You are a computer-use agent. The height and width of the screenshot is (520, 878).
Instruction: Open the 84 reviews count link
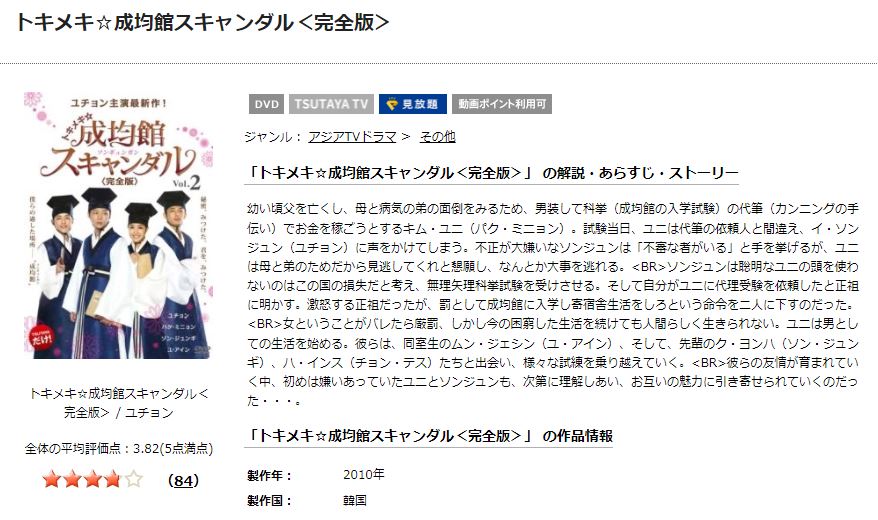click(x=183, y=480)
